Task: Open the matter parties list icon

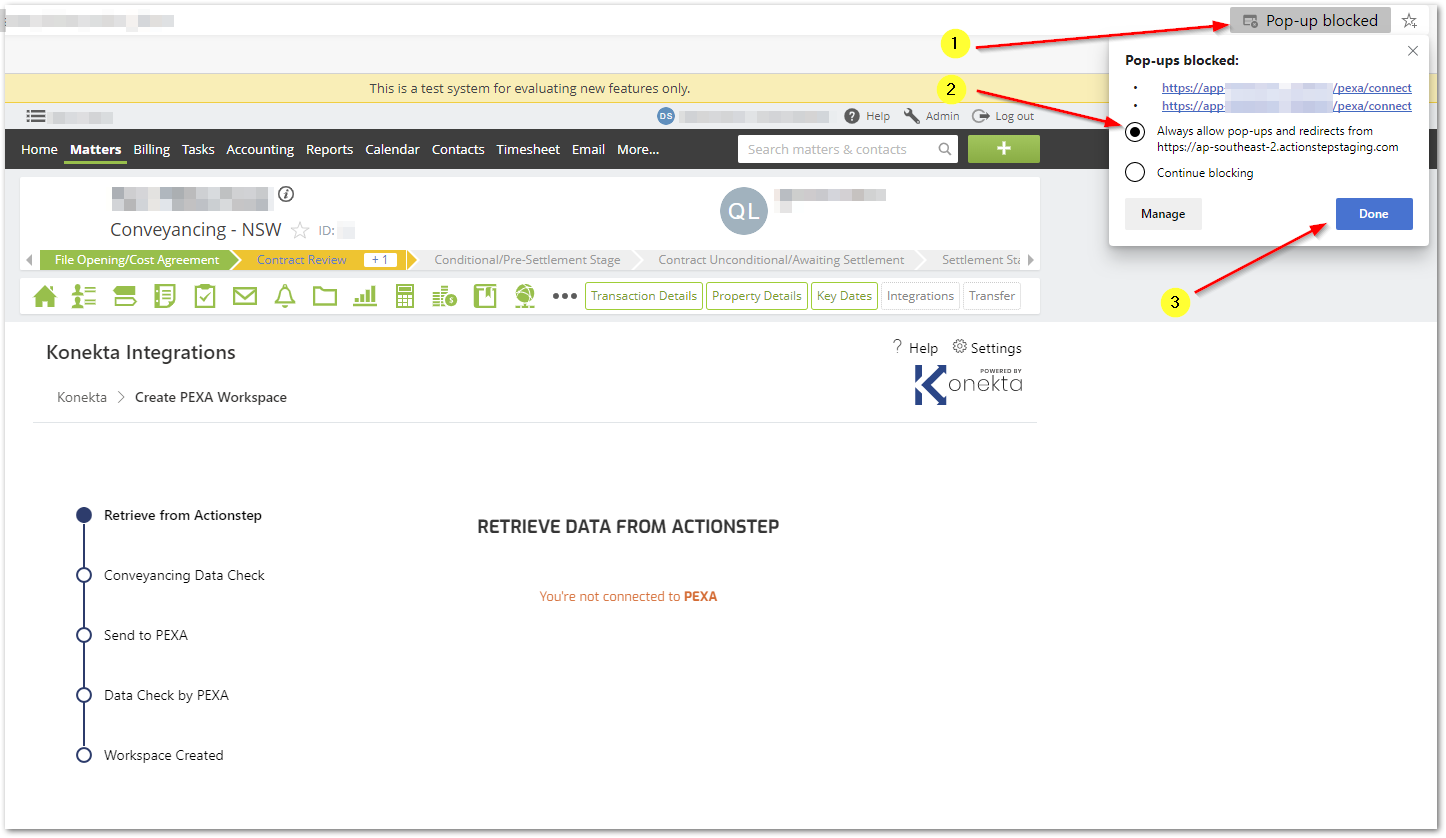Action: coord(84,296)
